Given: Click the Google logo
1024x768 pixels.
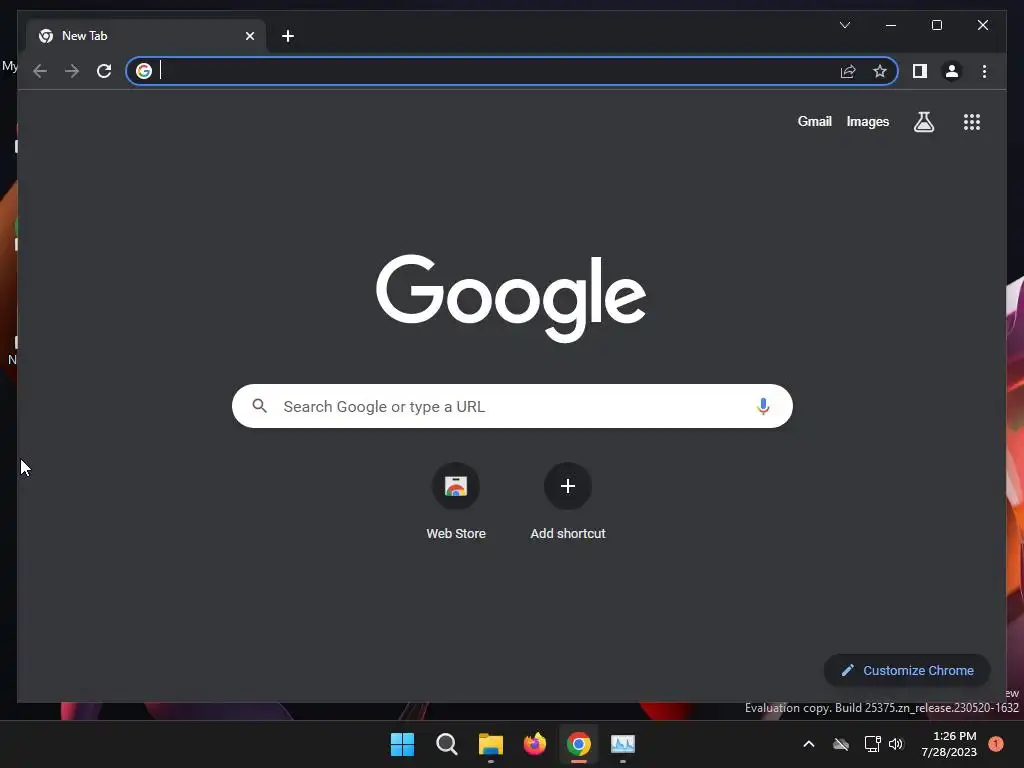Looking at the screenshot, I should [x=511, y=297].
